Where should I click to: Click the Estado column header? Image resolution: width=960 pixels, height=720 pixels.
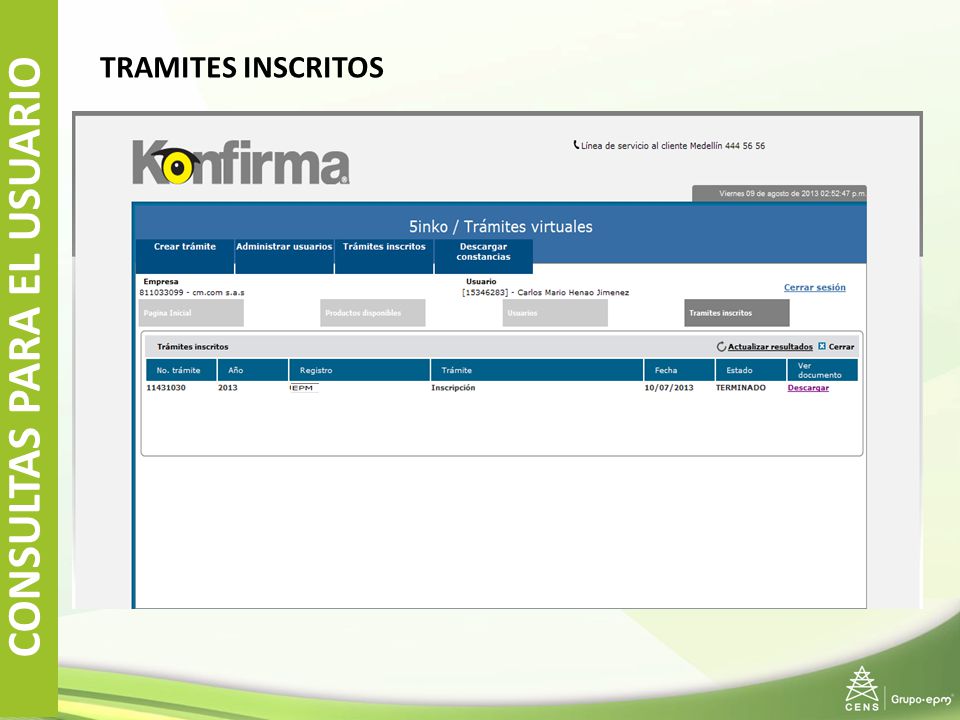point(751,370)
